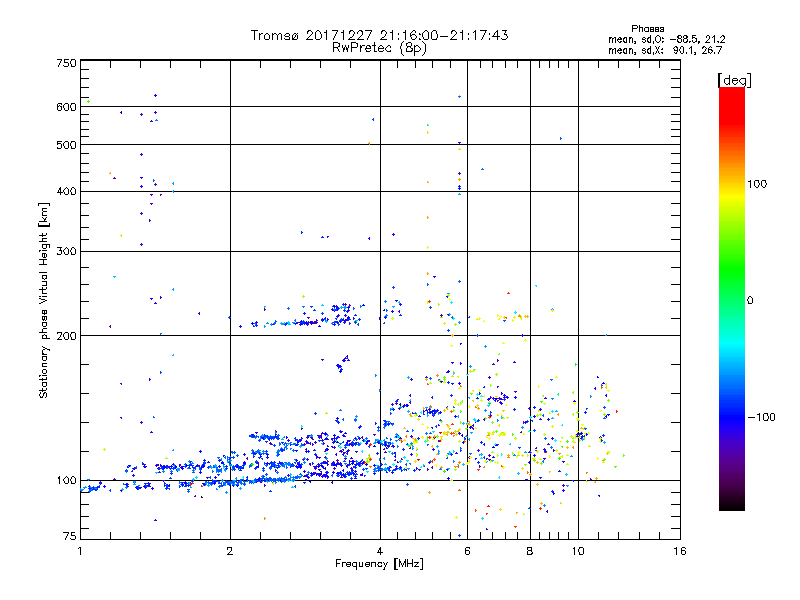The image size is (800, 600).
Task: Click the colorbar tick label '-100'
Action: [x=762, y=417]
